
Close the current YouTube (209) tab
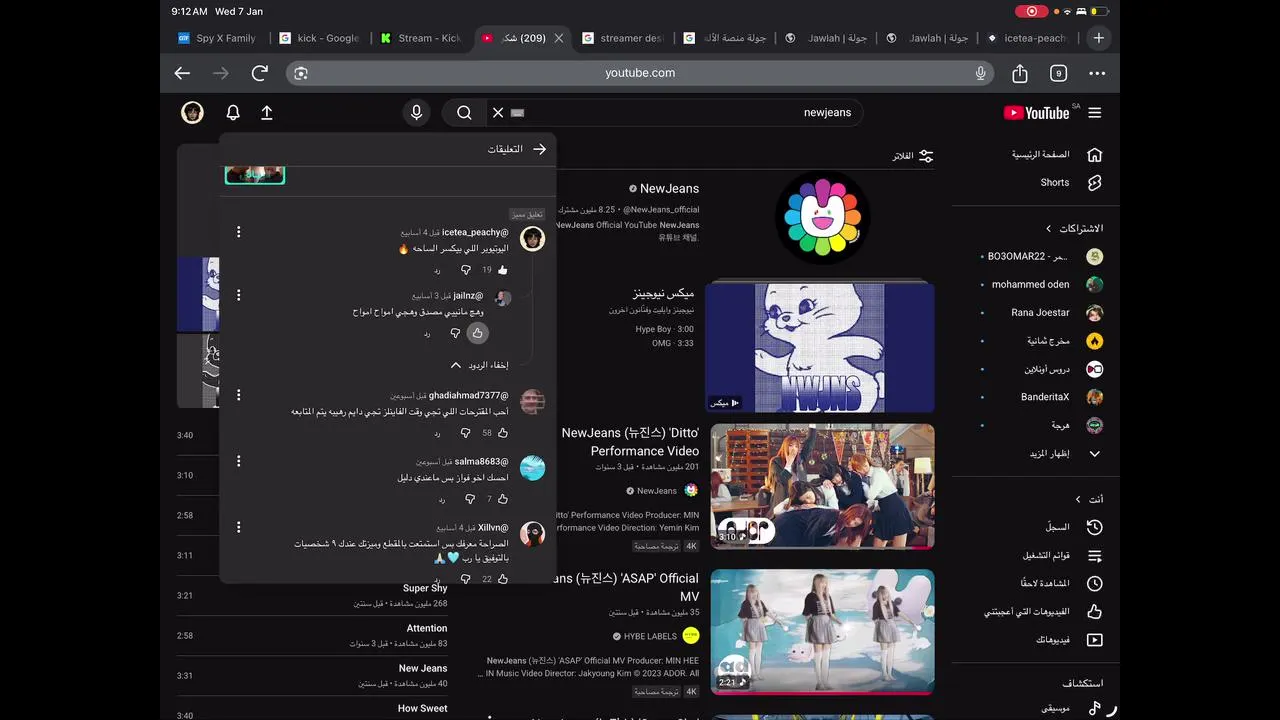tap(559, 38)
